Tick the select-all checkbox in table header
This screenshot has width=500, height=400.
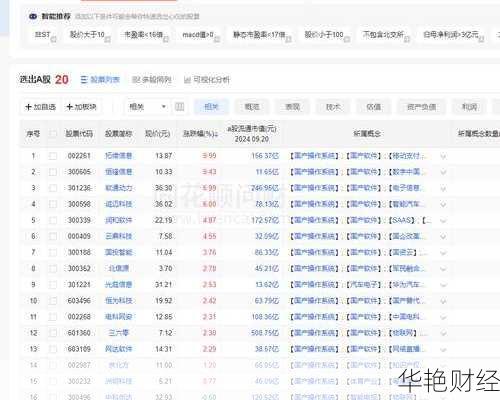point(53,134)
